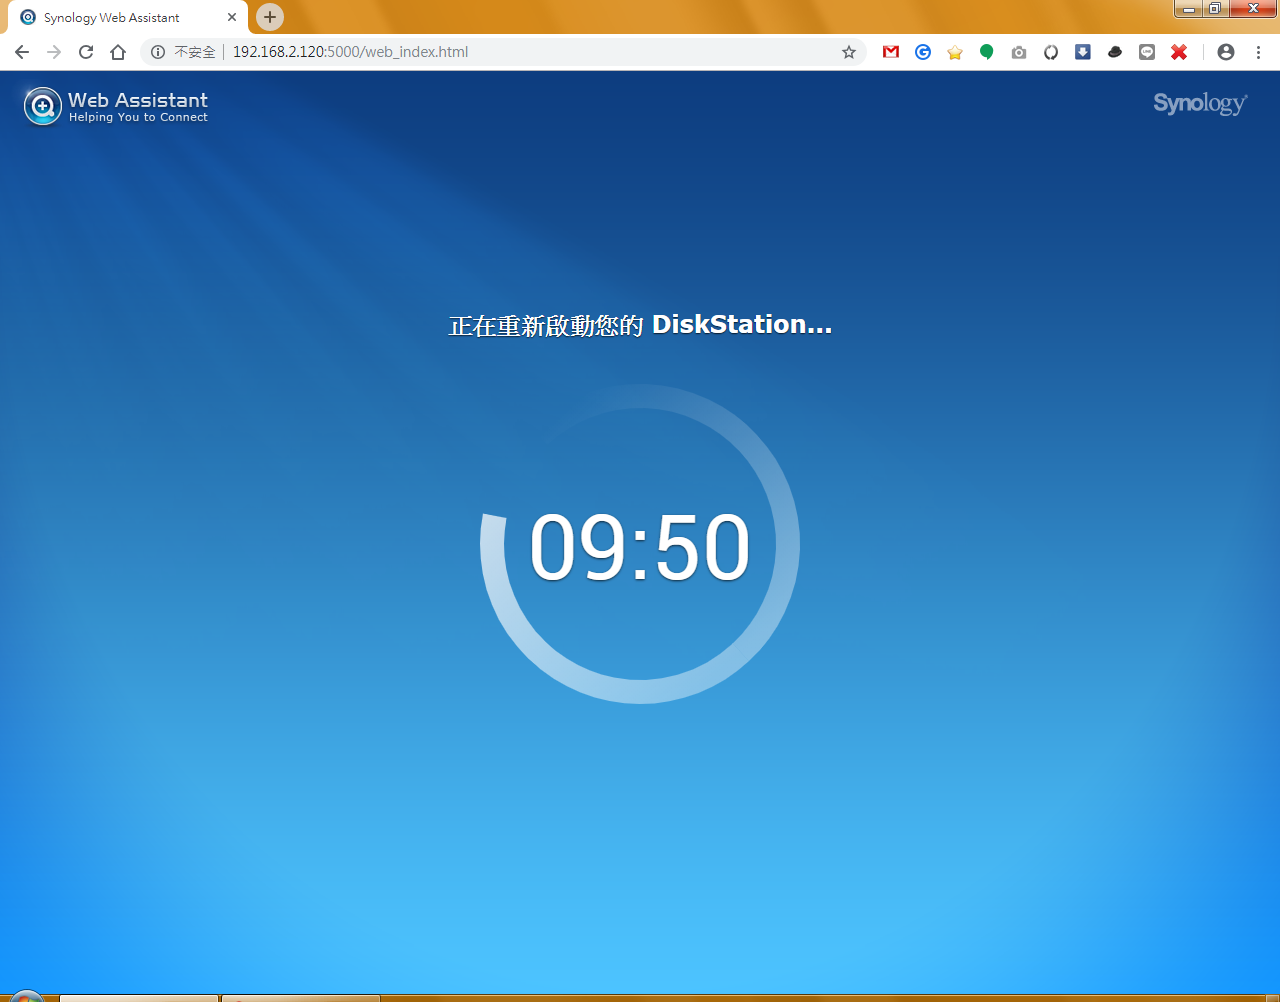Click the 09:50 countdown timer
This screenshot has height=1002, width=1280.
pos(640,546)
